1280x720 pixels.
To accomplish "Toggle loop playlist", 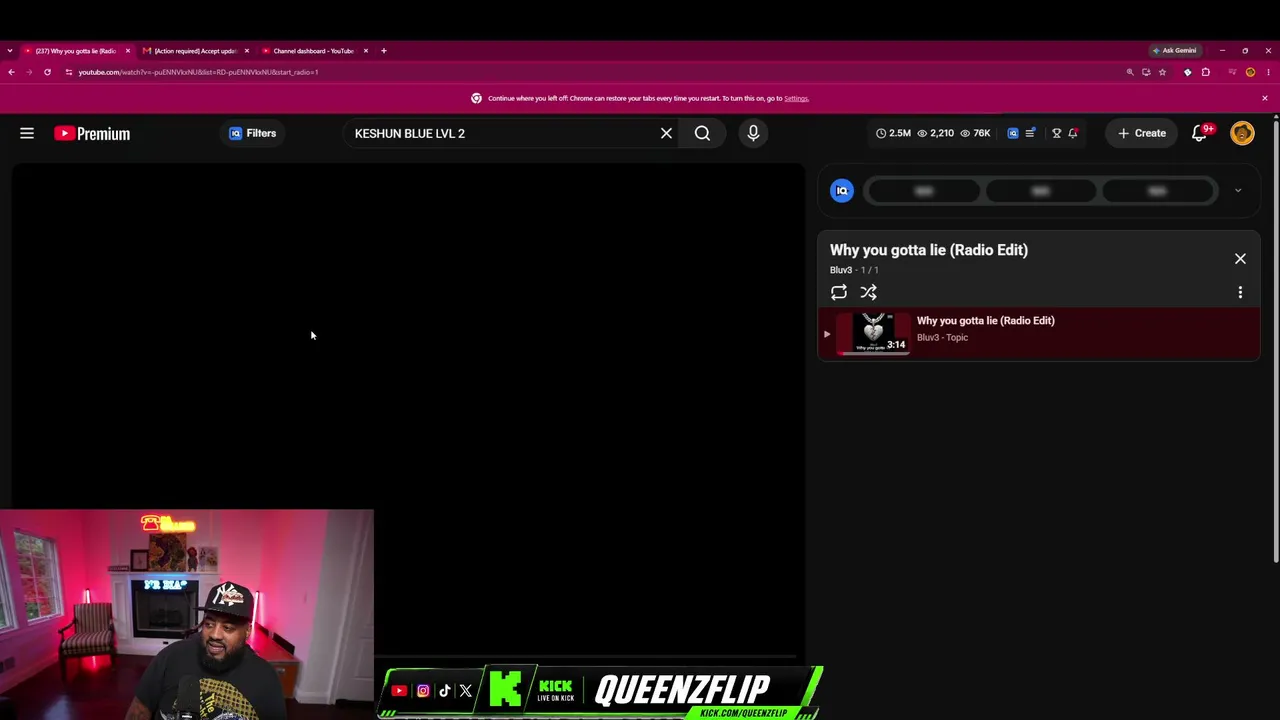I will coord(839,292).
